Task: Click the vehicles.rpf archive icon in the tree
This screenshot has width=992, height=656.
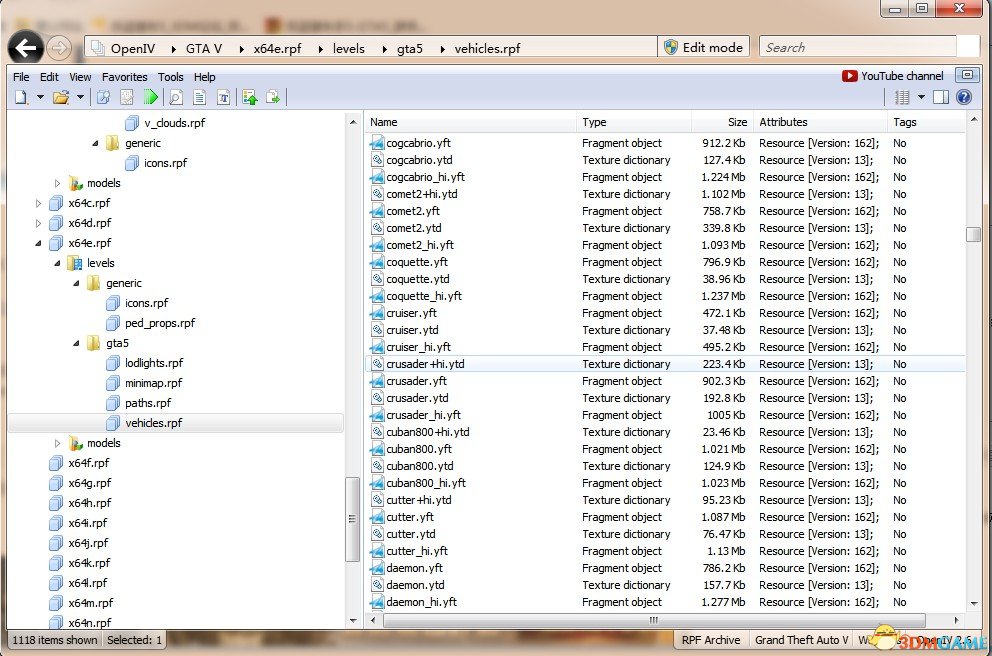Action: tap(113, 423)
